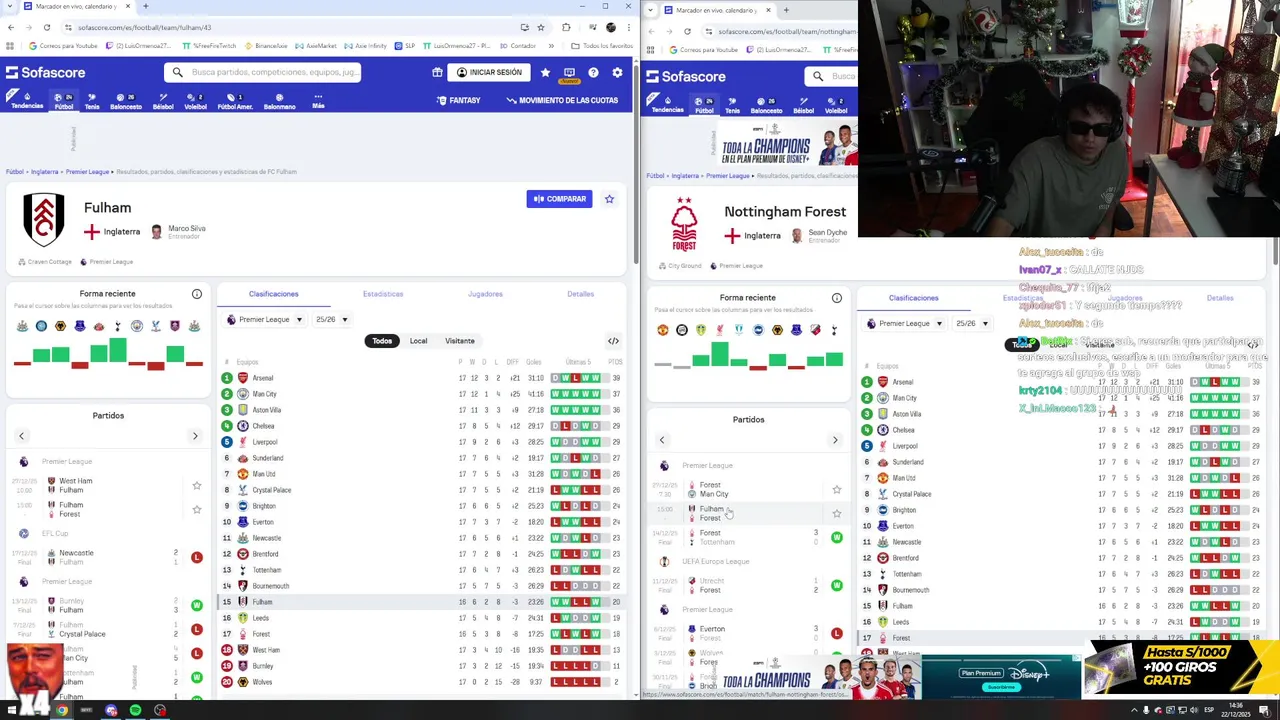Click Sofascore search field in Fulham window
This screenshot has width=1280, height=720.
pos(263,72)
